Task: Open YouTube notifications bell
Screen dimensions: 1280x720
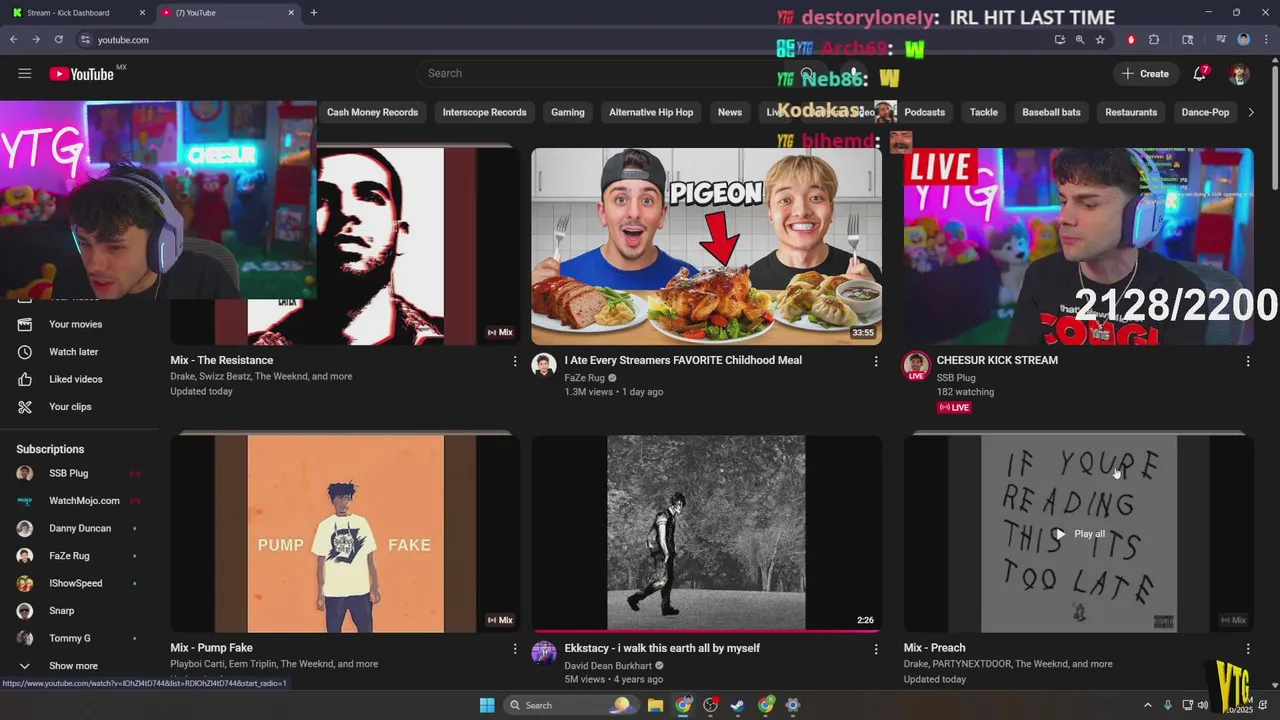Action: pyautogui.click(x=1200, y=73)
